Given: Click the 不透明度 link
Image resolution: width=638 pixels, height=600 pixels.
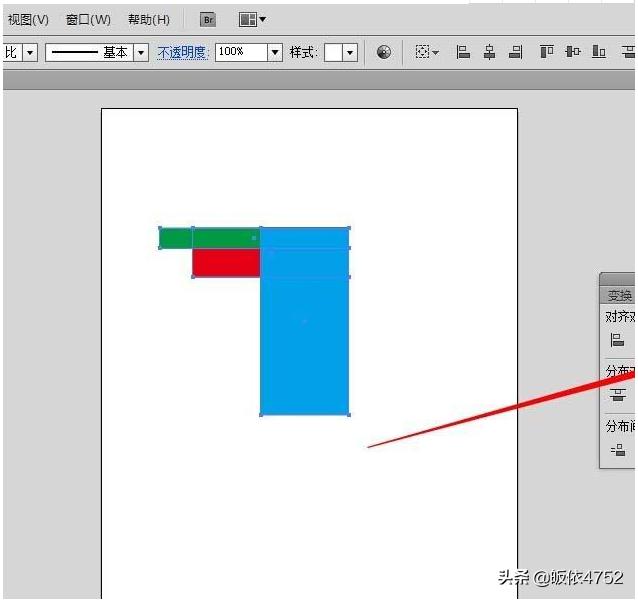Looking at the screenshot, I should click(182, 52).
